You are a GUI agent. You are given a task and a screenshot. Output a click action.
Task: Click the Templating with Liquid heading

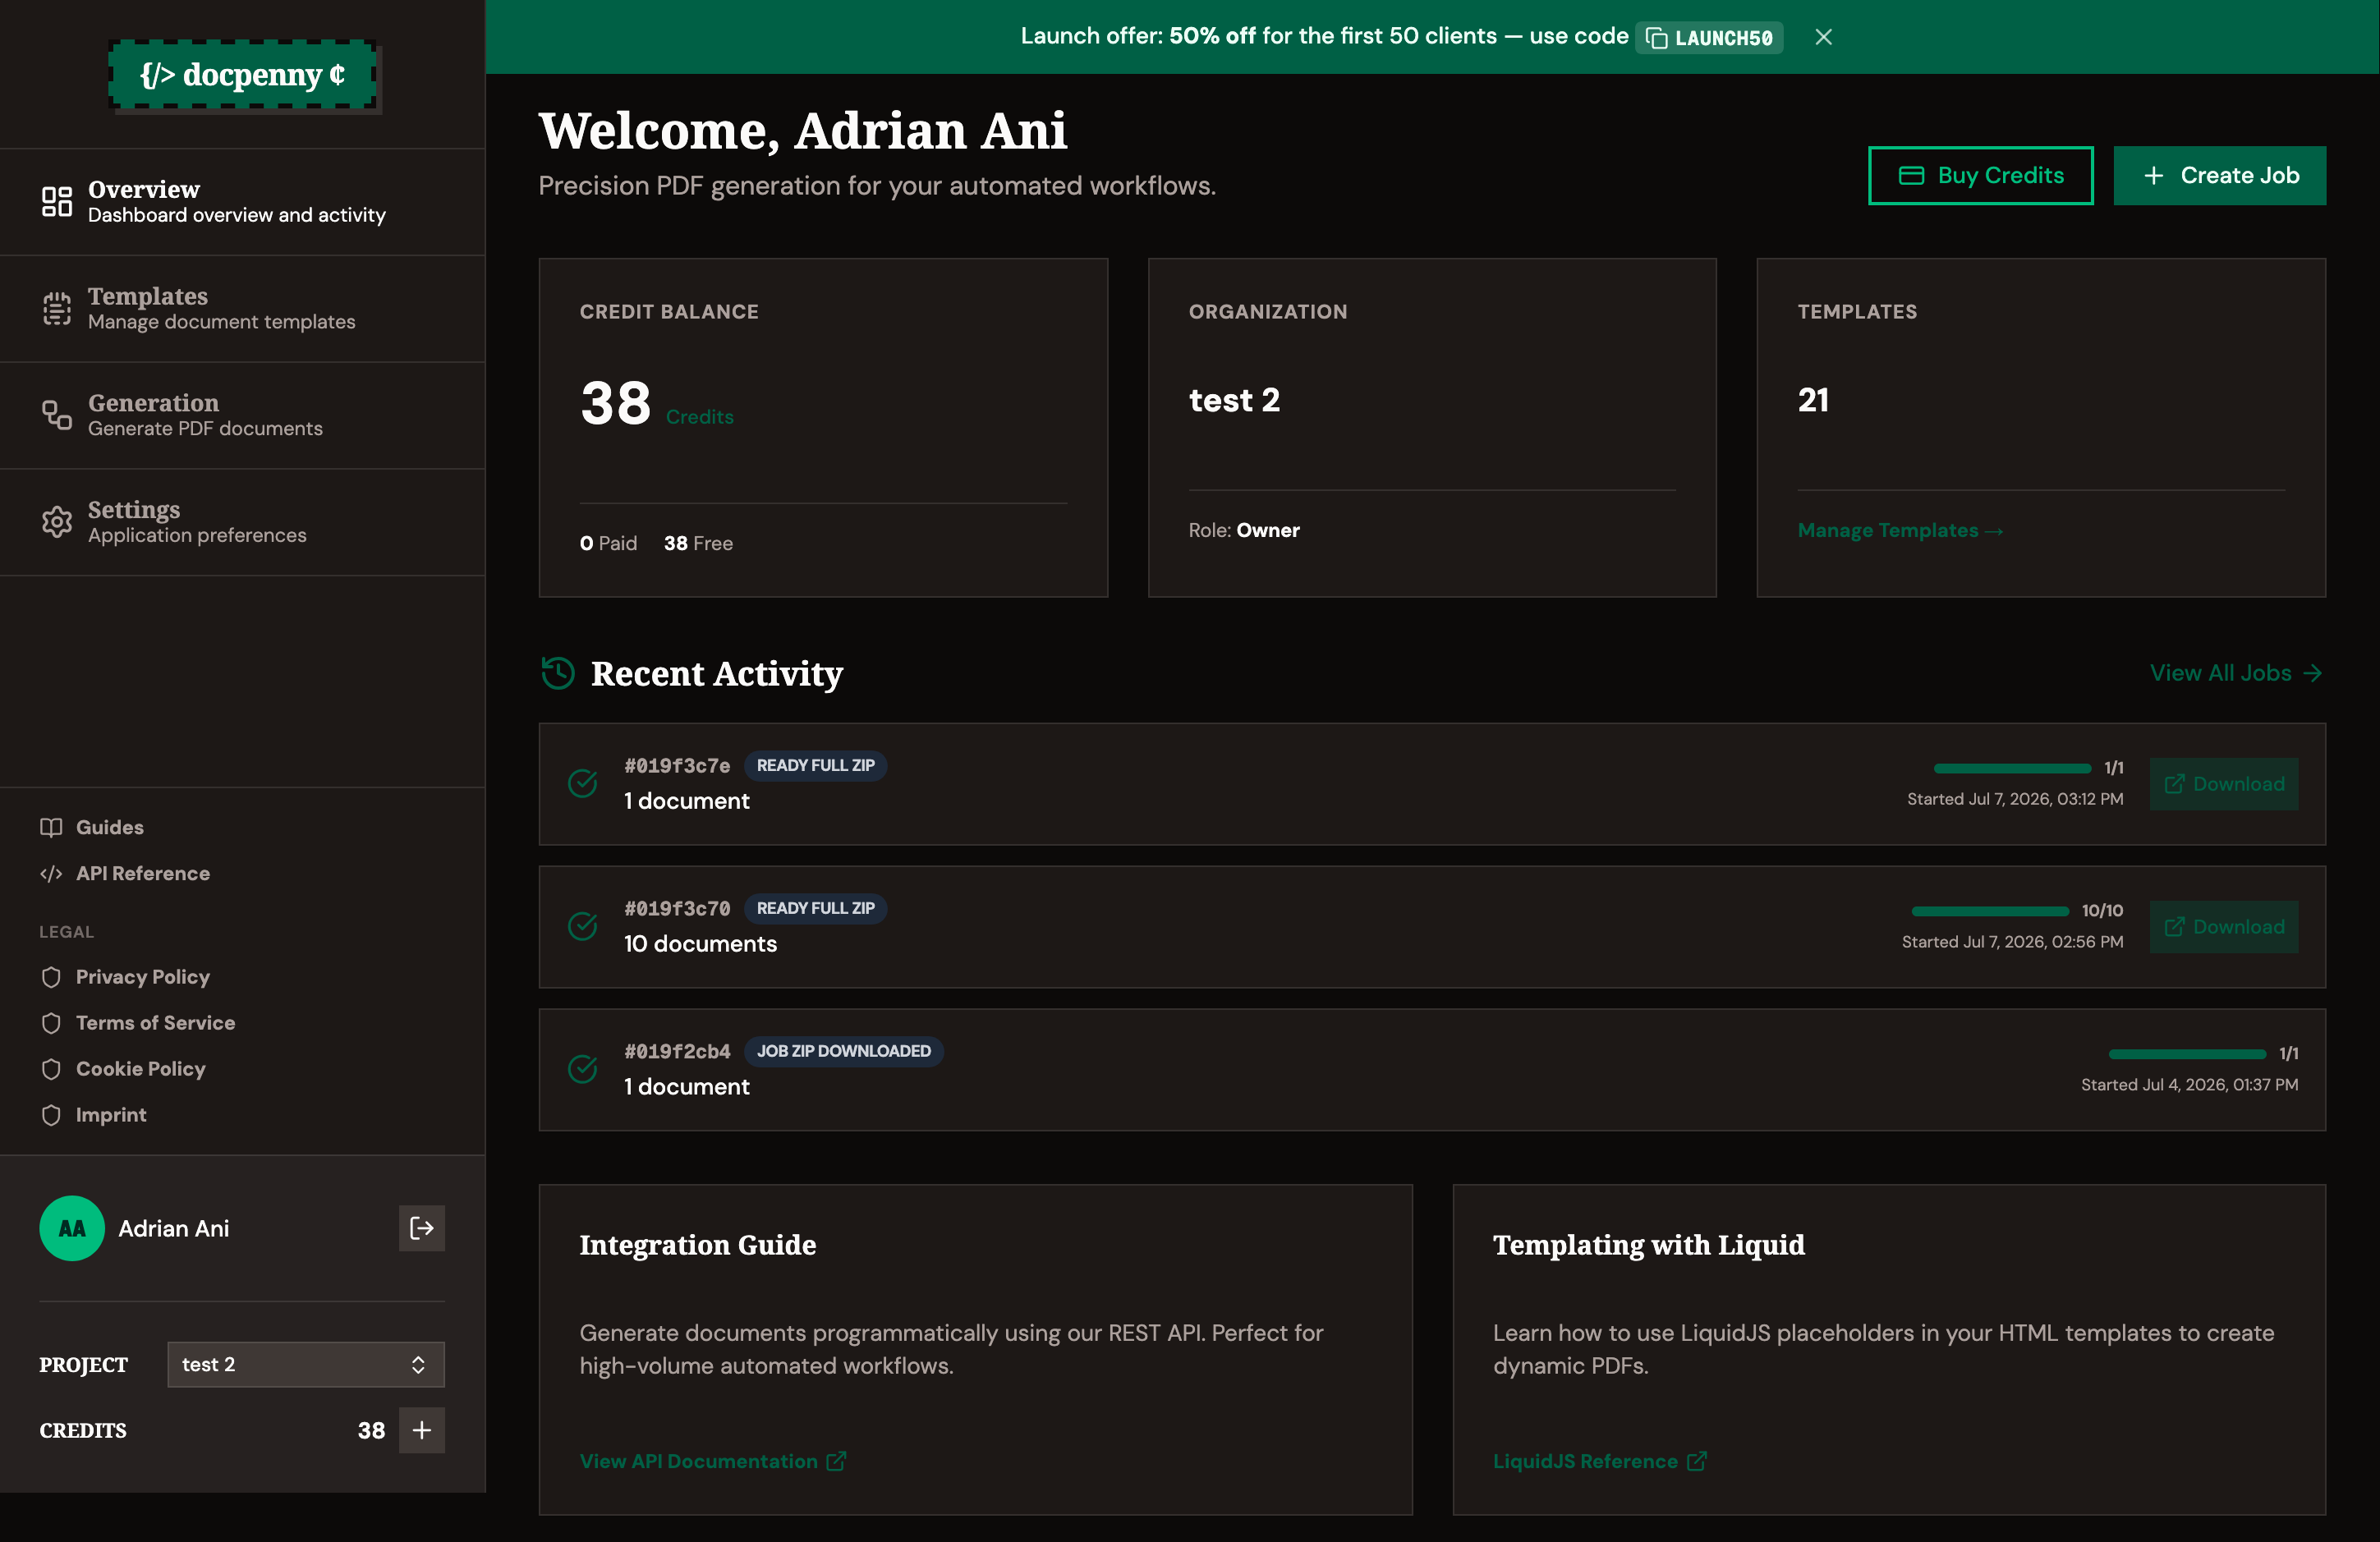click(x=1649, y=1245)
